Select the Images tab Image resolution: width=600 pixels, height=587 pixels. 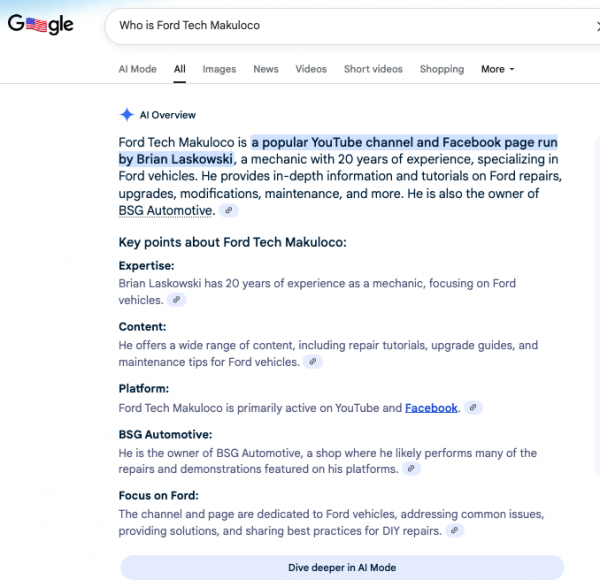[x=219, y=69]
